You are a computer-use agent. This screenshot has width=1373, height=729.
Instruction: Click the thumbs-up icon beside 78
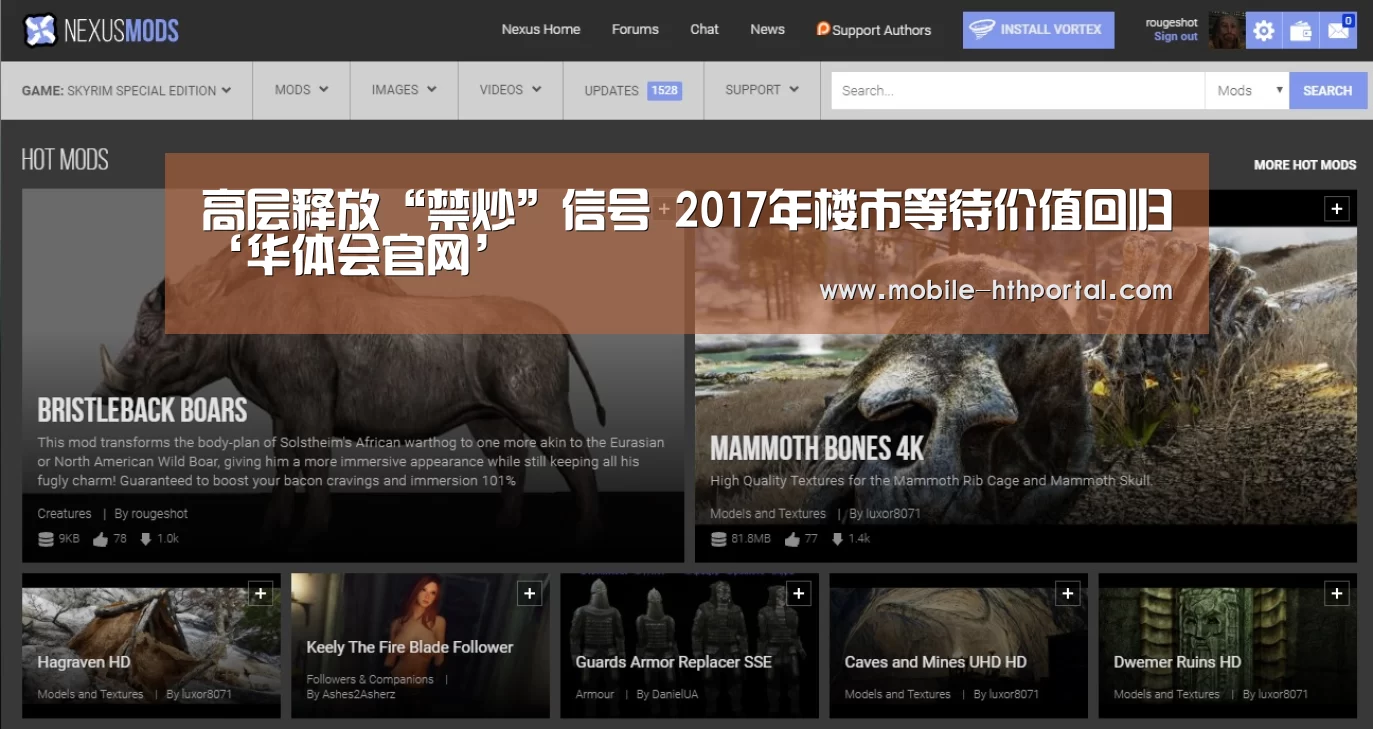pyautogui.click(x=100, y=539)
